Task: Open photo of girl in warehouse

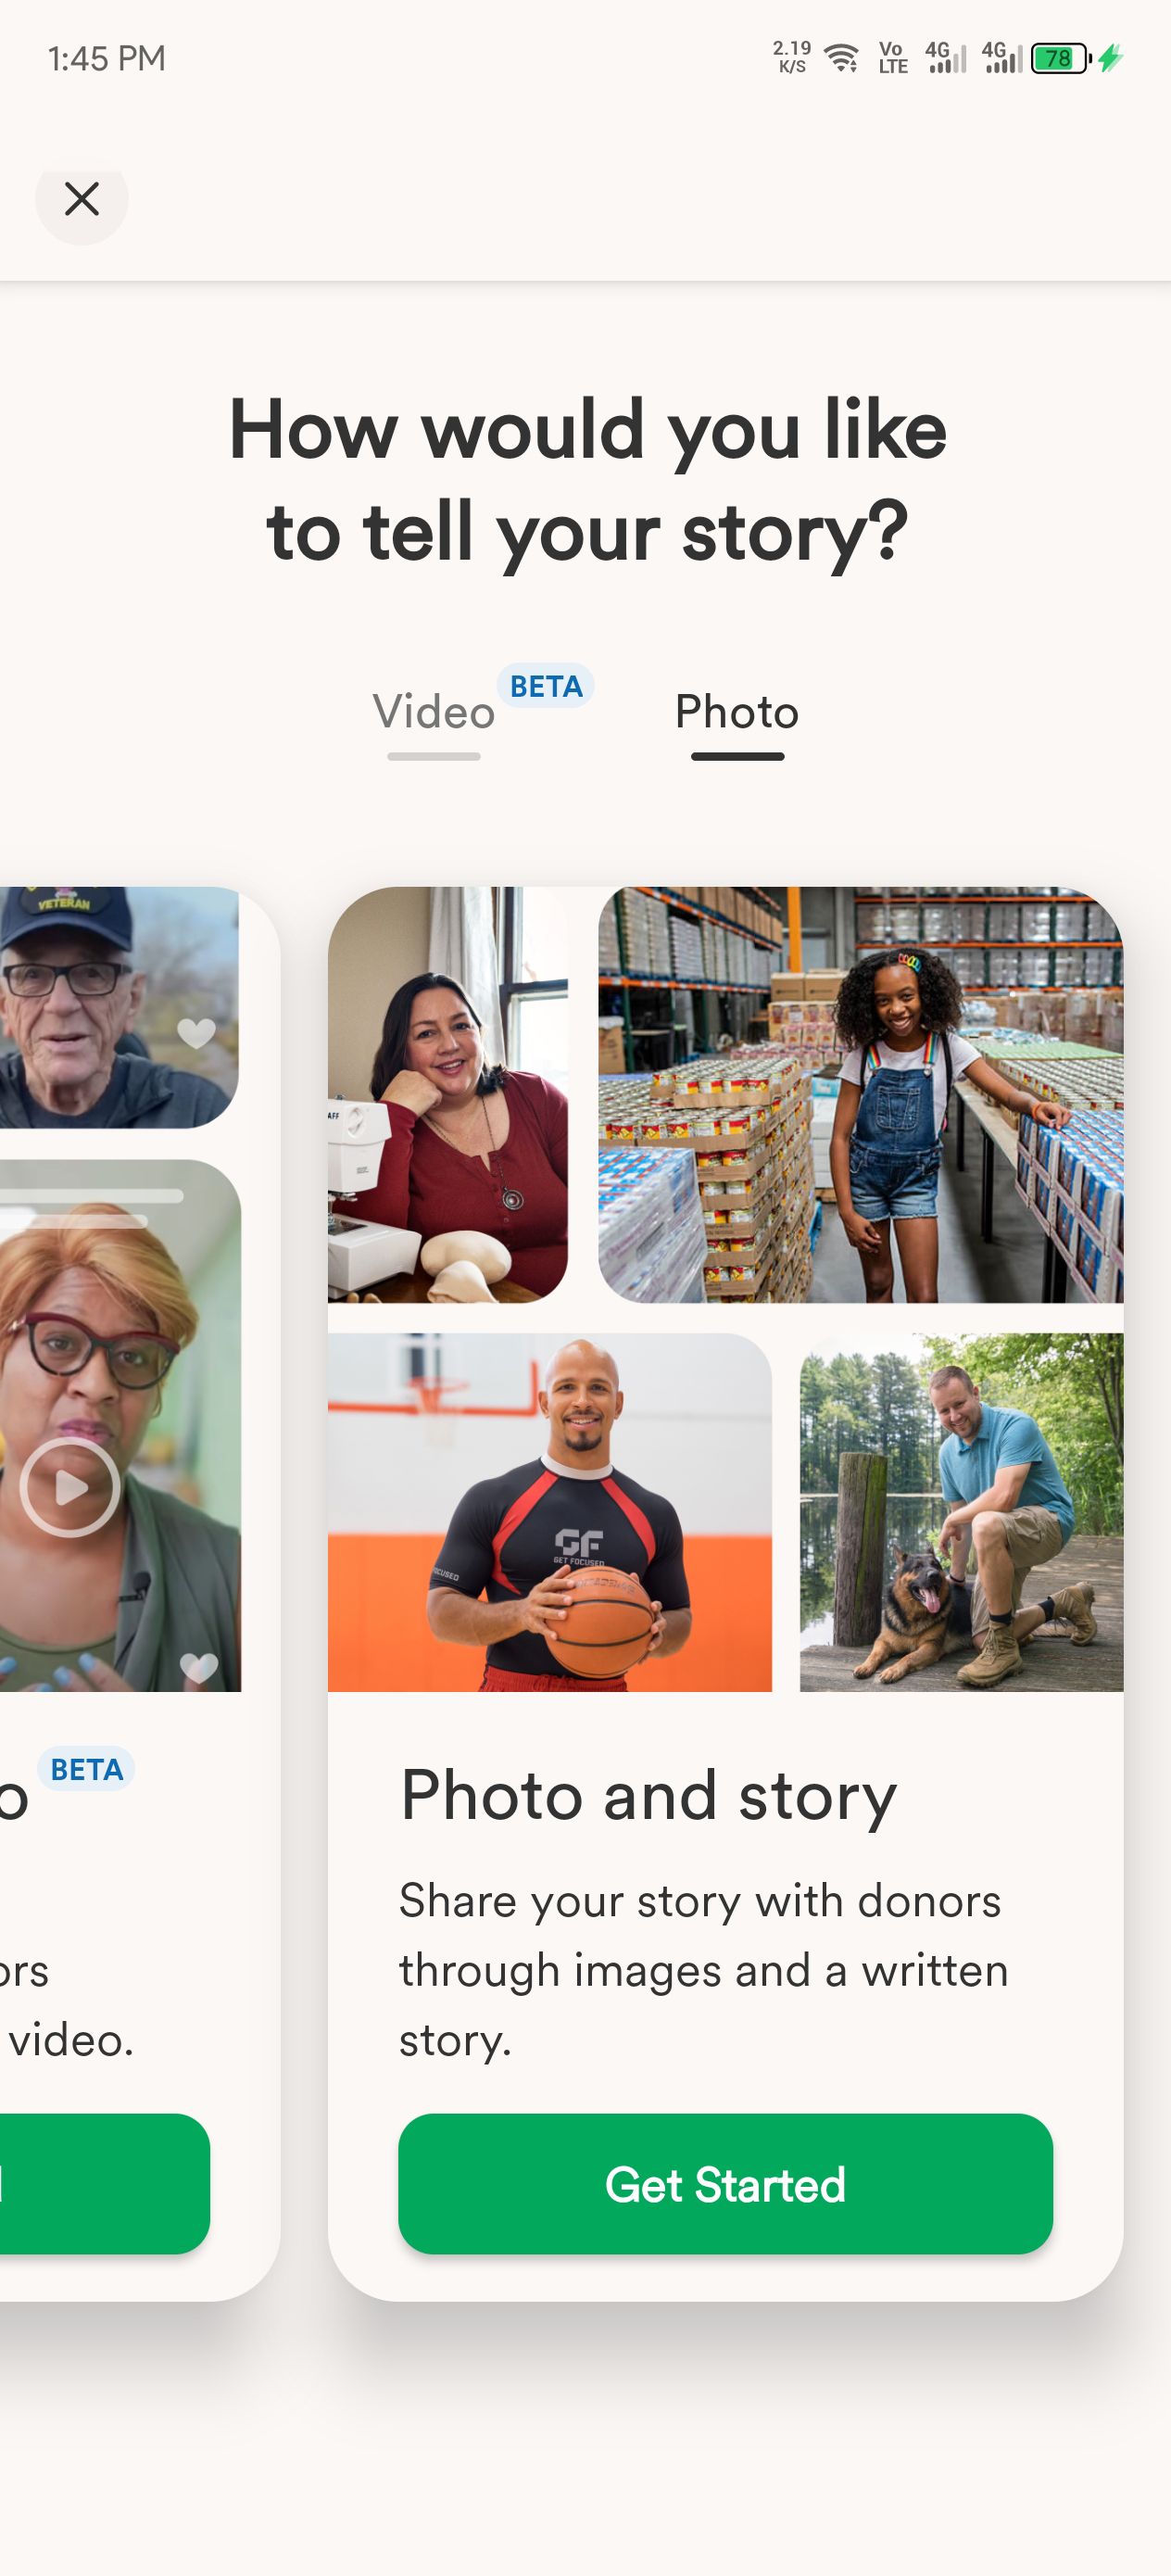Action: click(860, 1094)
